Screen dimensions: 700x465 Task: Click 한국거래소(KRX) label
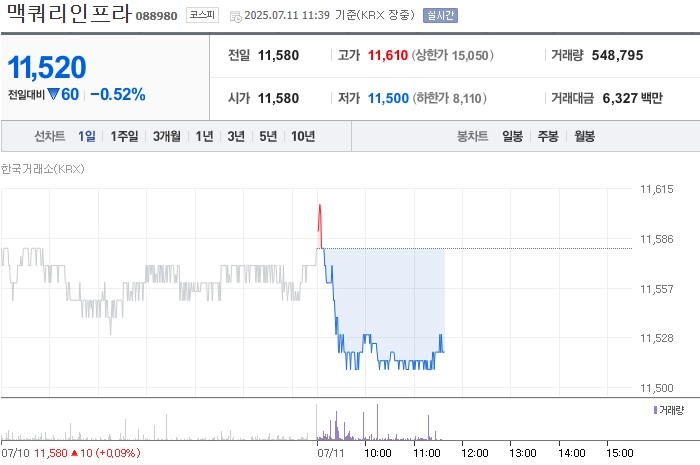(42, 169)
